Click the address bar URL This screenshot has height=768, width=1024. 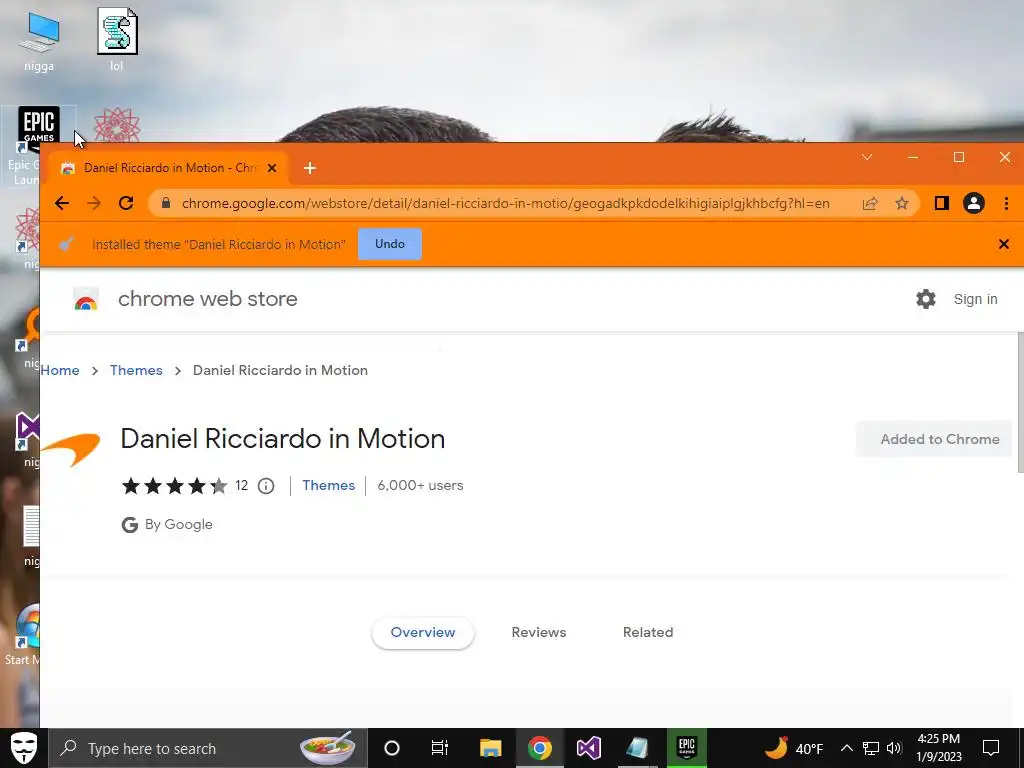[505, 203]
